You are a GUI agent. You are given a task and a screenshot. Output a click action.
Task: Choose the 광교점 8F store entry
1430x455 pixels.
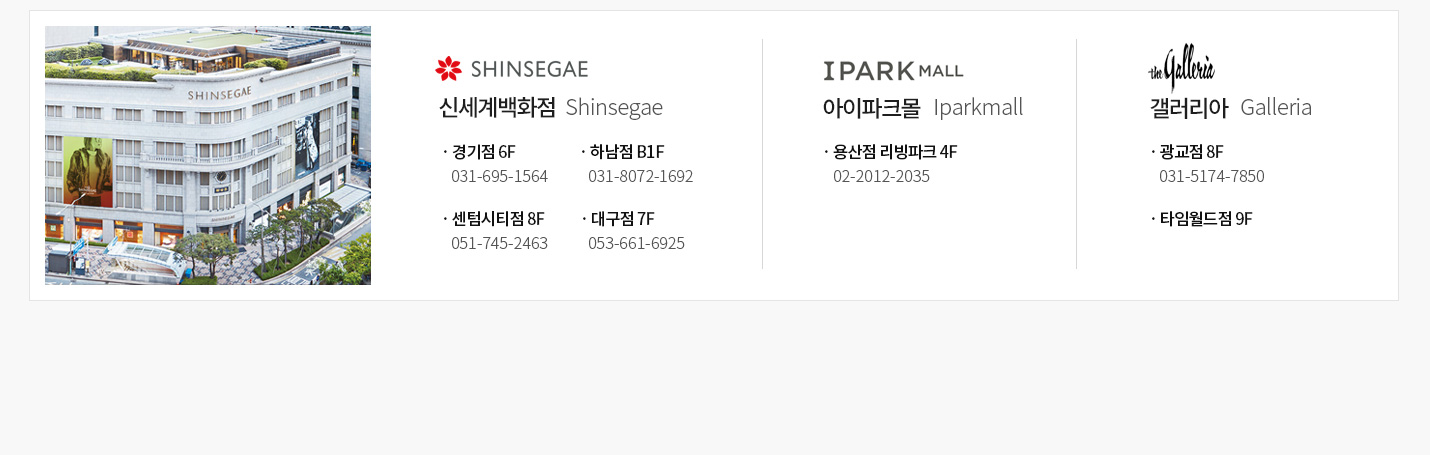(1187, 152)
